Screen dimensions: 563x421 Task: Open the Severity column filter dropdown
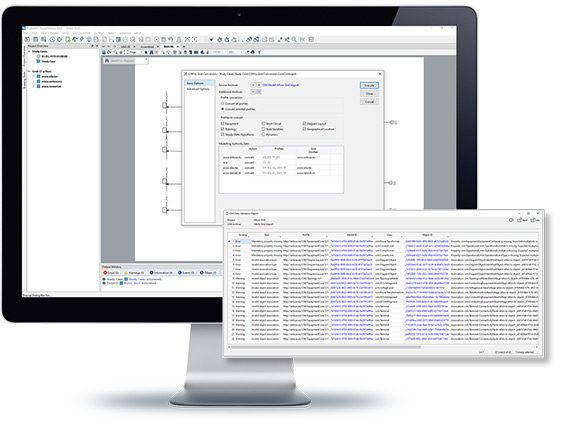pos(248,236)
